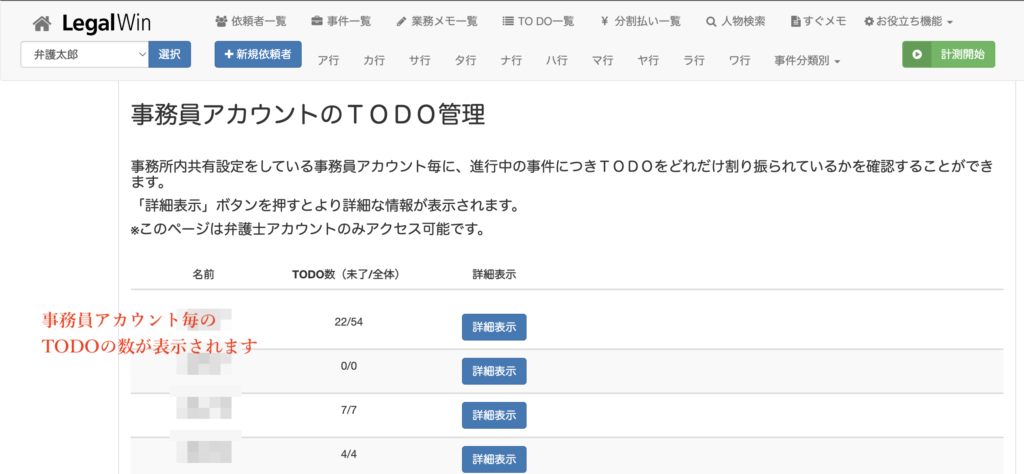Open TO DO一覧 list
Screen dimensions: 1024x474
point(538,21)
